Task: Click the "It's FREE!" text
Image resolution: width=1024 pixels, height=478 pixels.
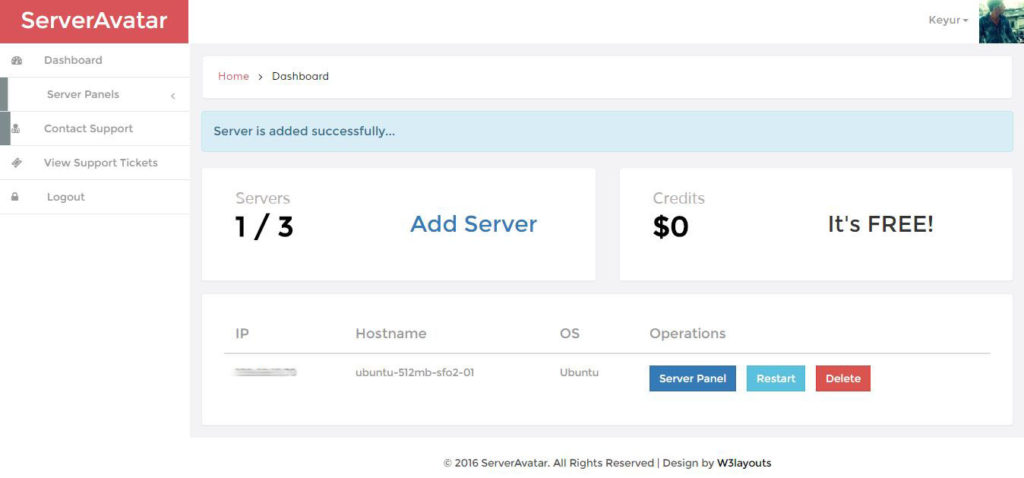Action: tap(880, 224)
